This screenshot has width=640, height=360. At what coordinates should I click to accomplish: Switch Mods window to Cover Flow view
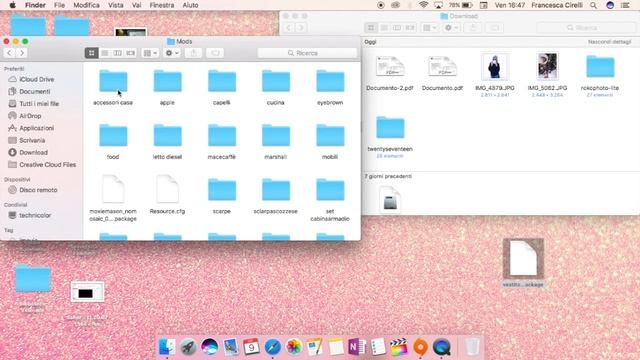[x=131, y=53]
